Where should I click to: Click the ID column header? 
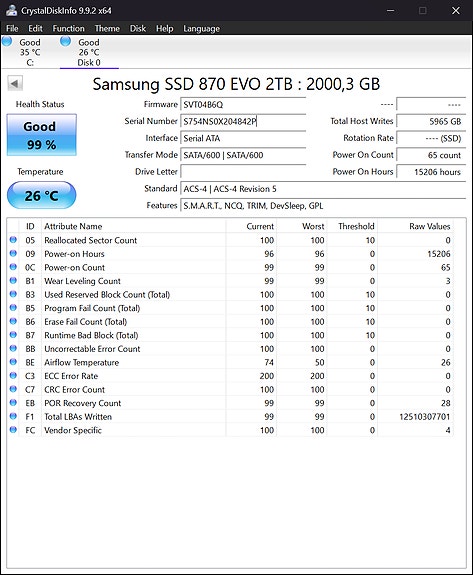(30, 226)
